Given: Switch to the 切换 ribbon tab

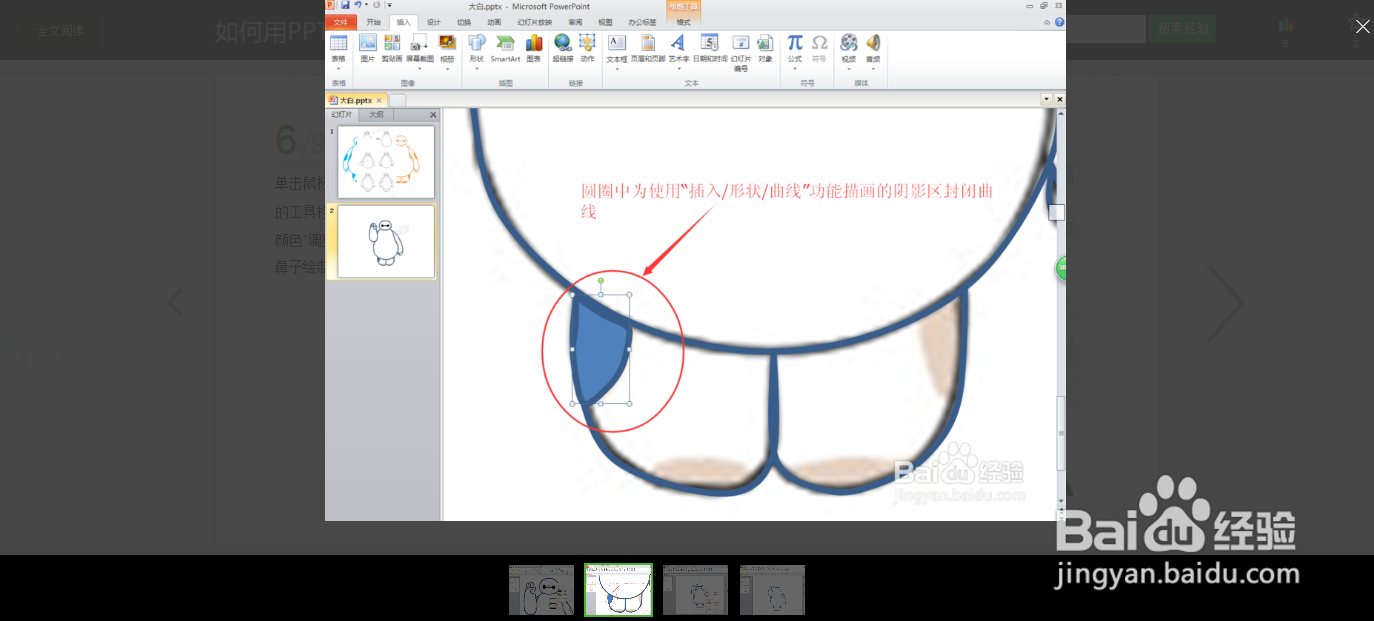Looking at the screenshot, I should [464, 22].
